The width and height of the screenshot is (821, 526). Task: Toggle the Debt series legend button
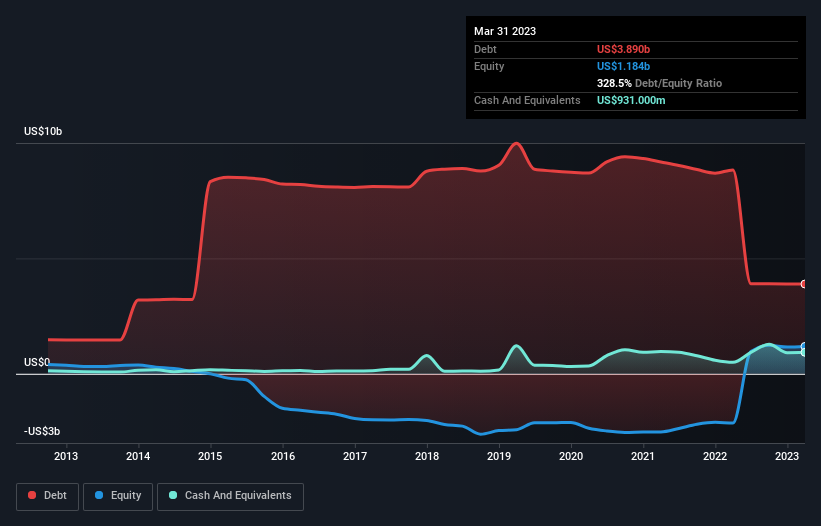point(48,496)
